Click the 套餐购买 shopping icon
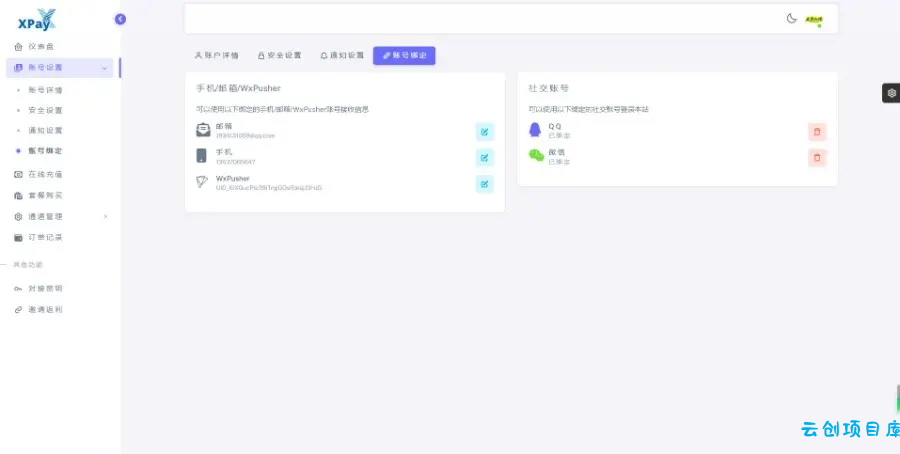 point(18,196)
